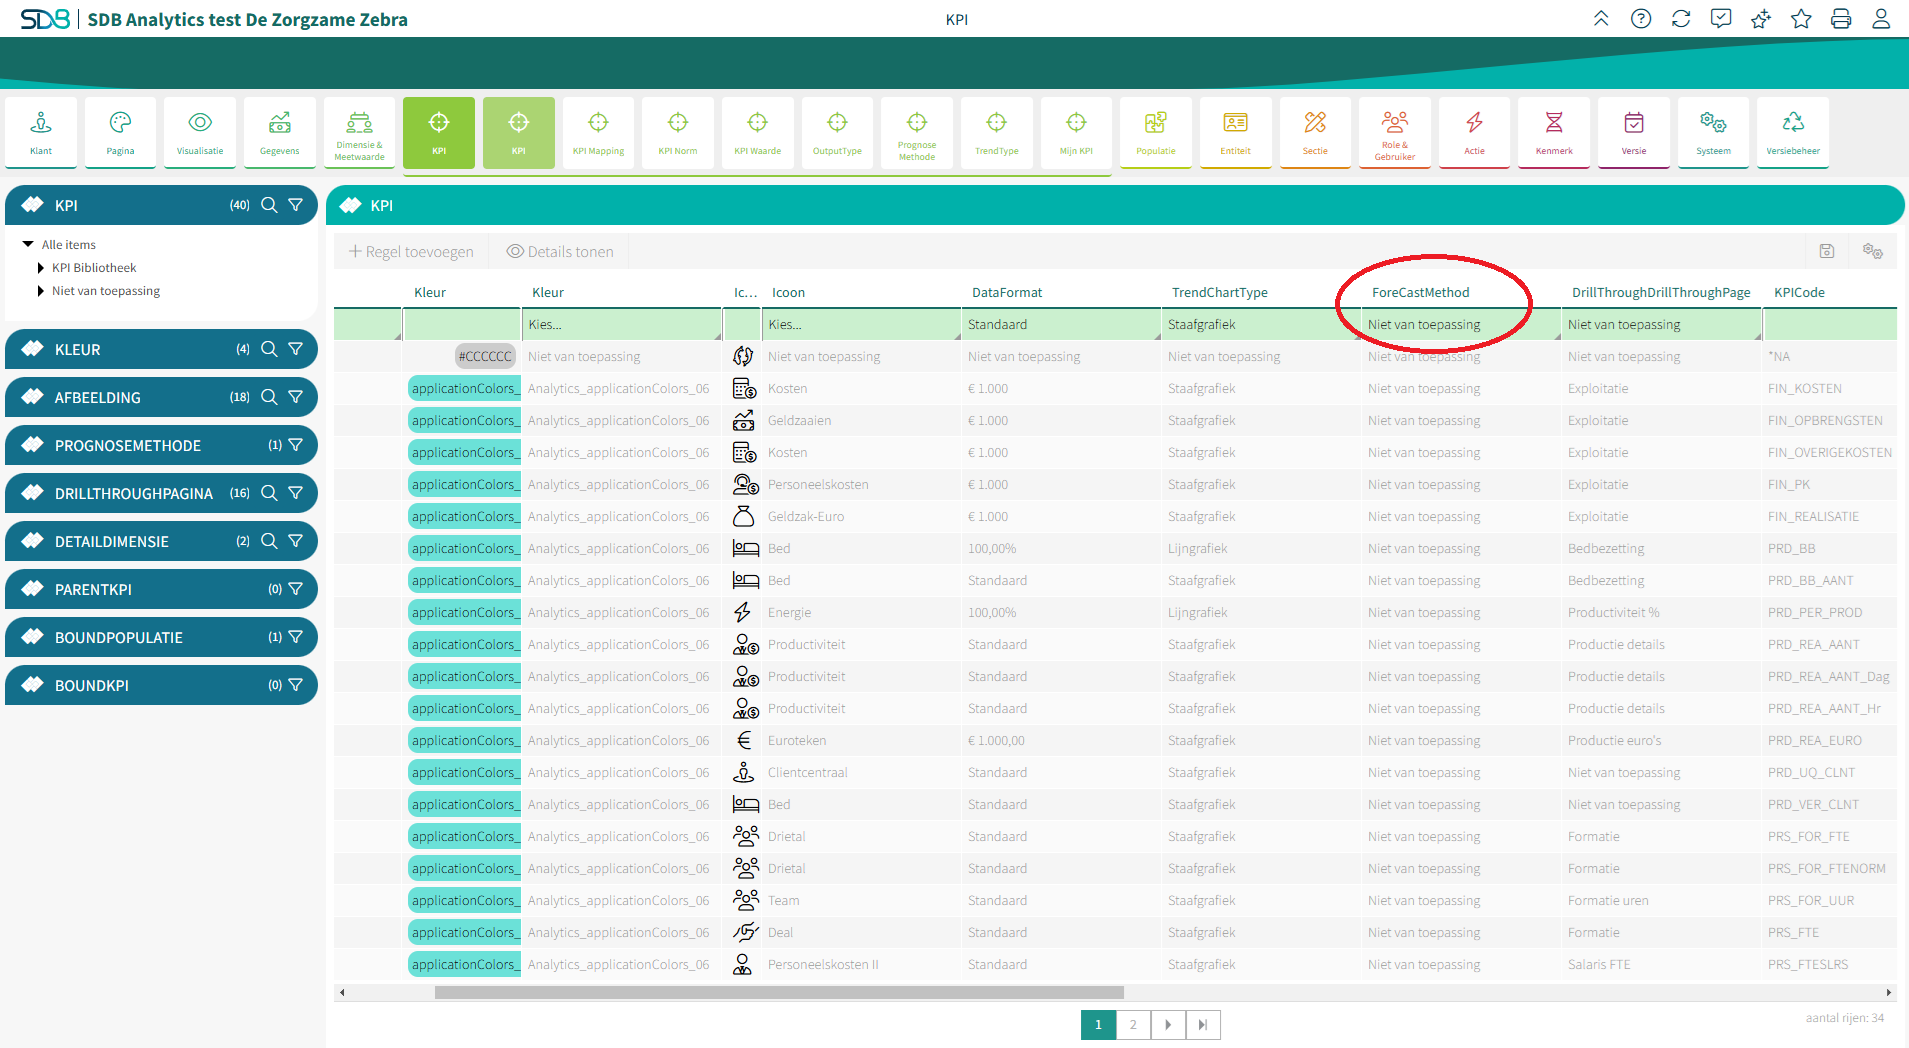Expand the KPI Bibliotheek tree node
The image size is (1909, 1048).
click(x=41, y=268)
